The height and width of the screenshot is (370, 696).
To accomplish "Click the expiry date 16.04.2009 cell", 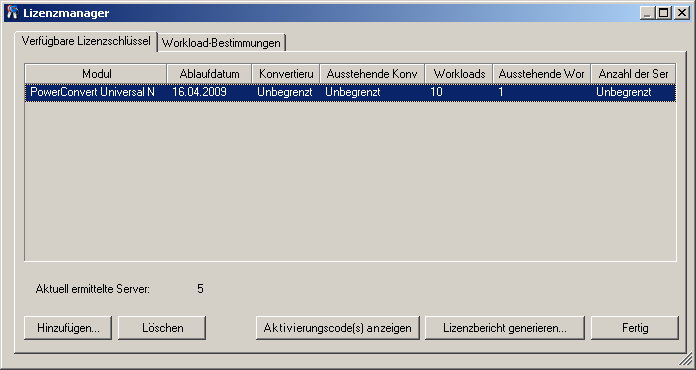I will [x=199, y=92].
